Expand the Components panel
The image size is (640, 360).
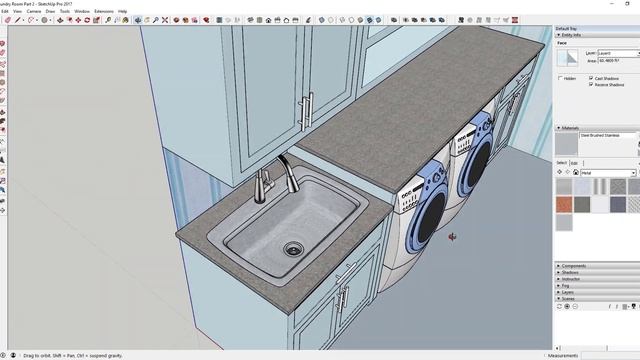pyautogui.click(x=597, y=266)
